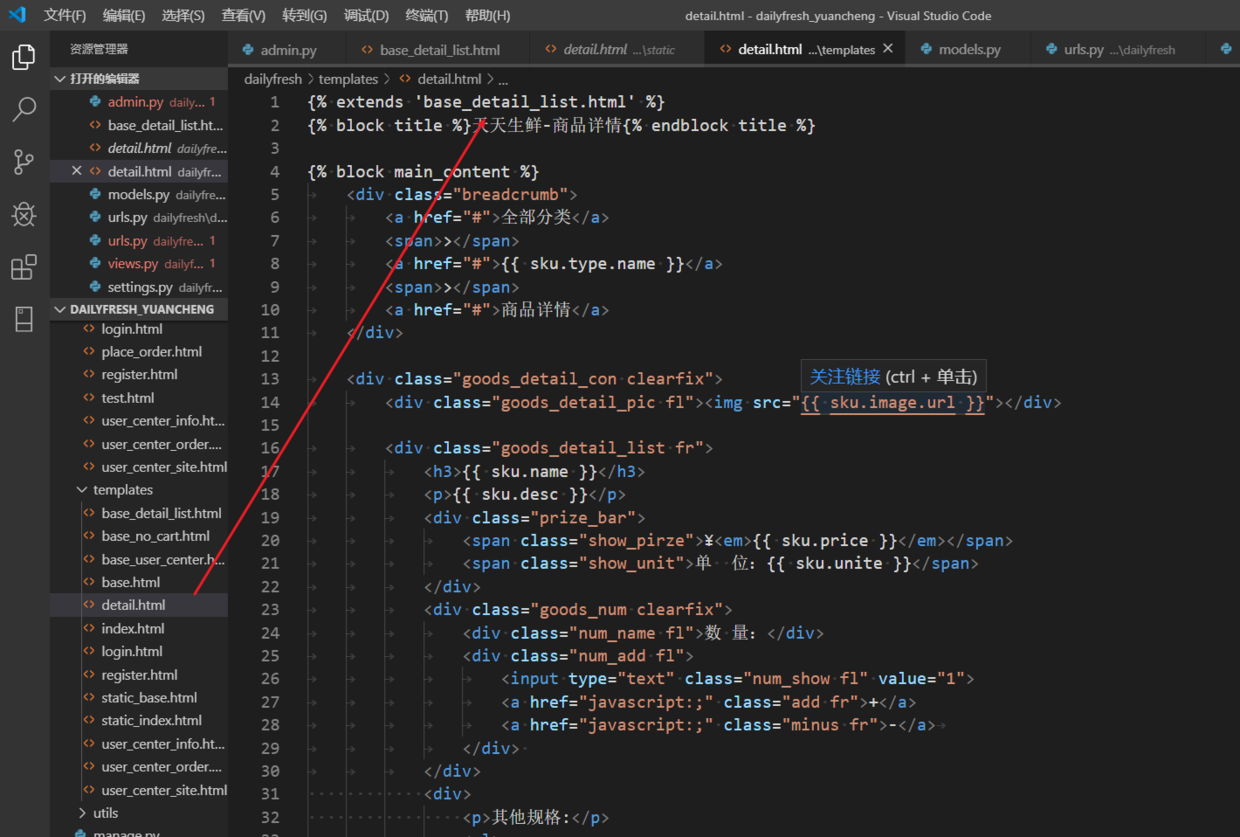Open index.html in templates folder
This screenshot has height=837, width=1240.
click(139, 629)
